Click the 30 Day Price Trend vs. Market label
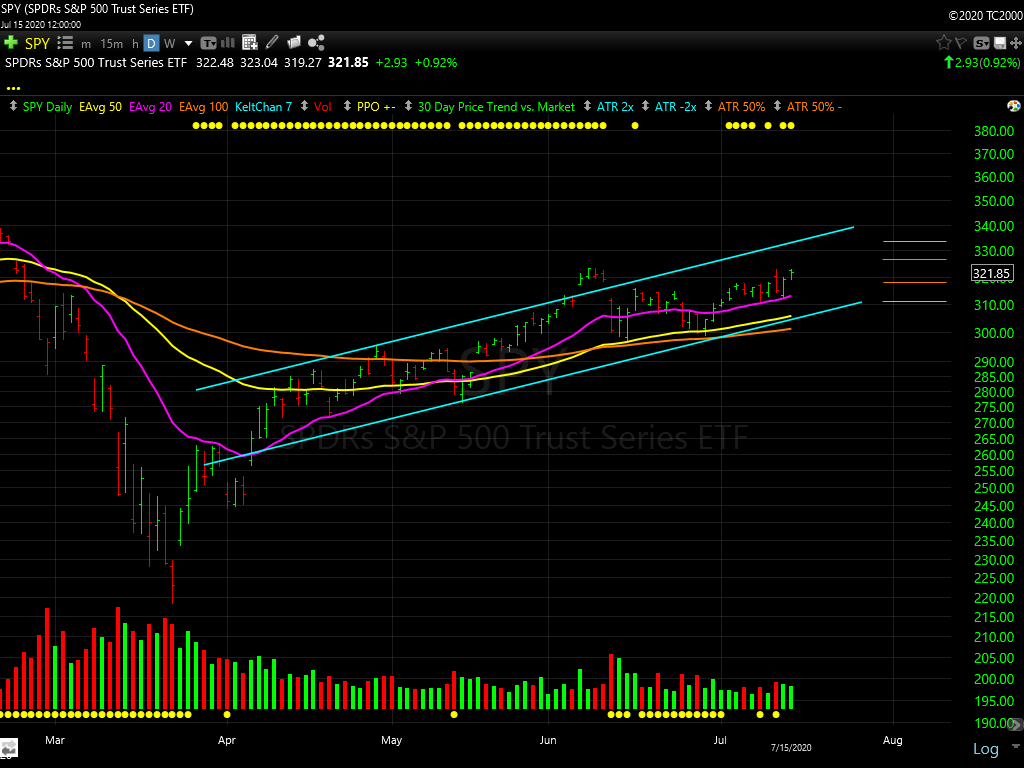Screen dimensions: 1024x768 click(496, 106)
